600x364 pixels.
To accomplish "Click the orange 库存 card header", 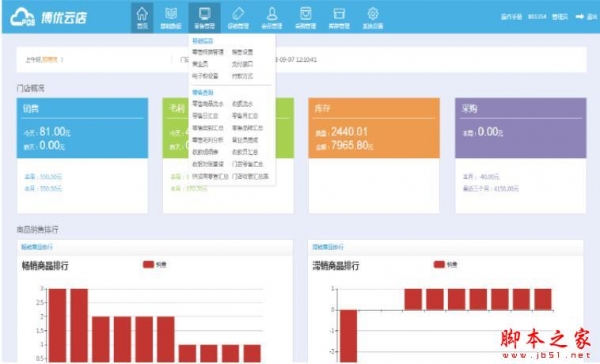I will point(374,109).
